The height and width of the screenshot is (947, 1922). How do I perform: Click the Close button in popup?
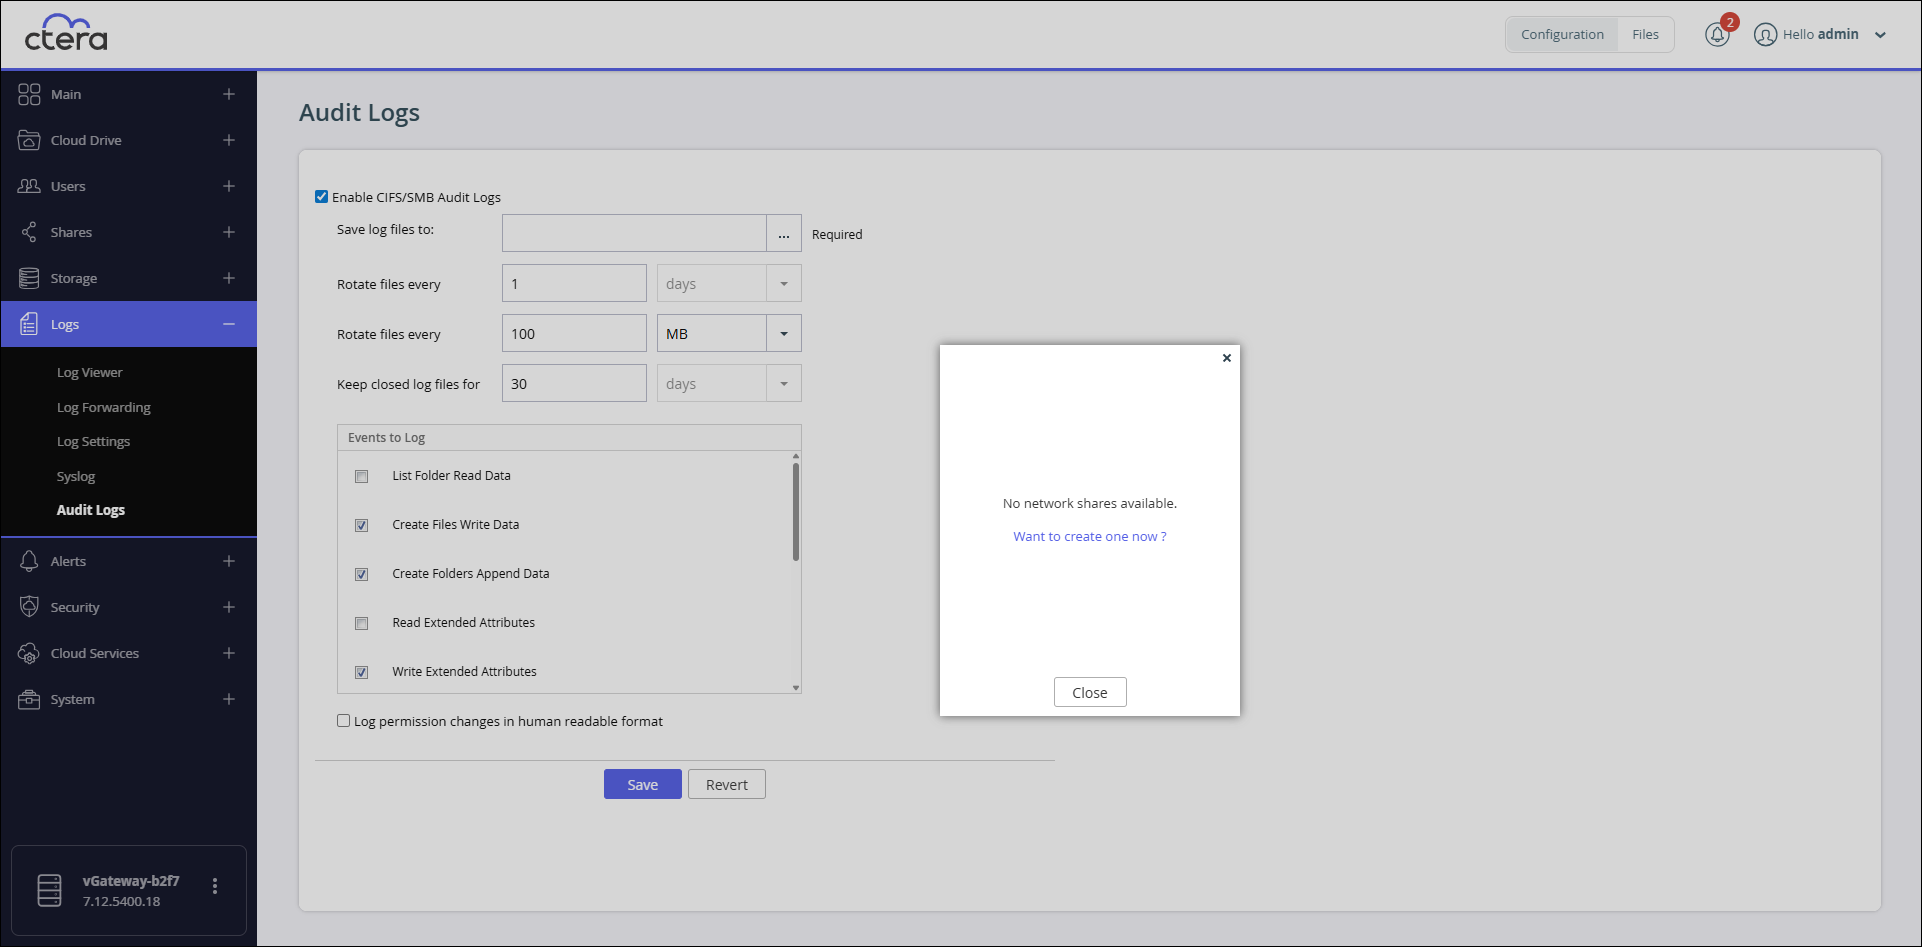tap(1090, 692)
